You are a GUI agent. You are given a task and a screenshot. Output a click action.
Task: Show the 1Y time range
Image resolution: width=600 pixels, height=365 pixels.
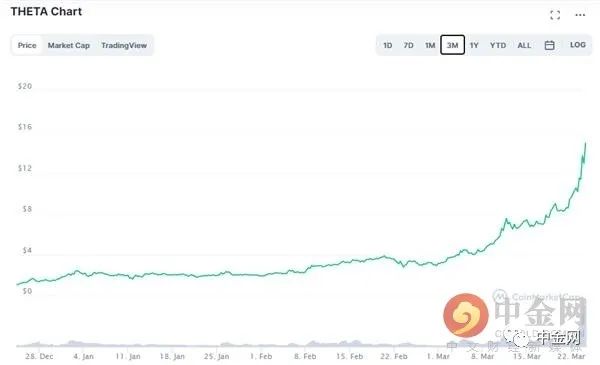(474, 45)
